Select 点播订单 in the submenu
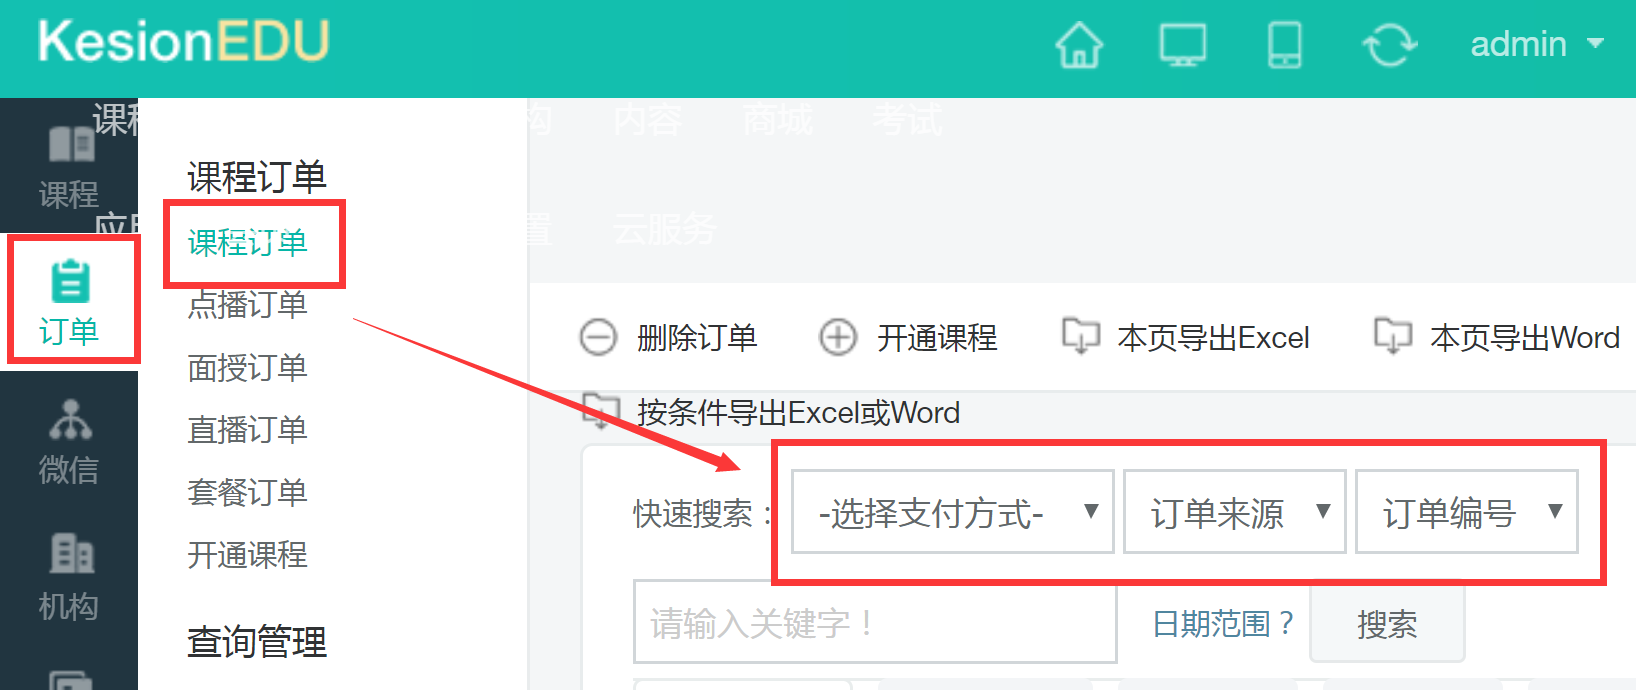 coord(247,305)
